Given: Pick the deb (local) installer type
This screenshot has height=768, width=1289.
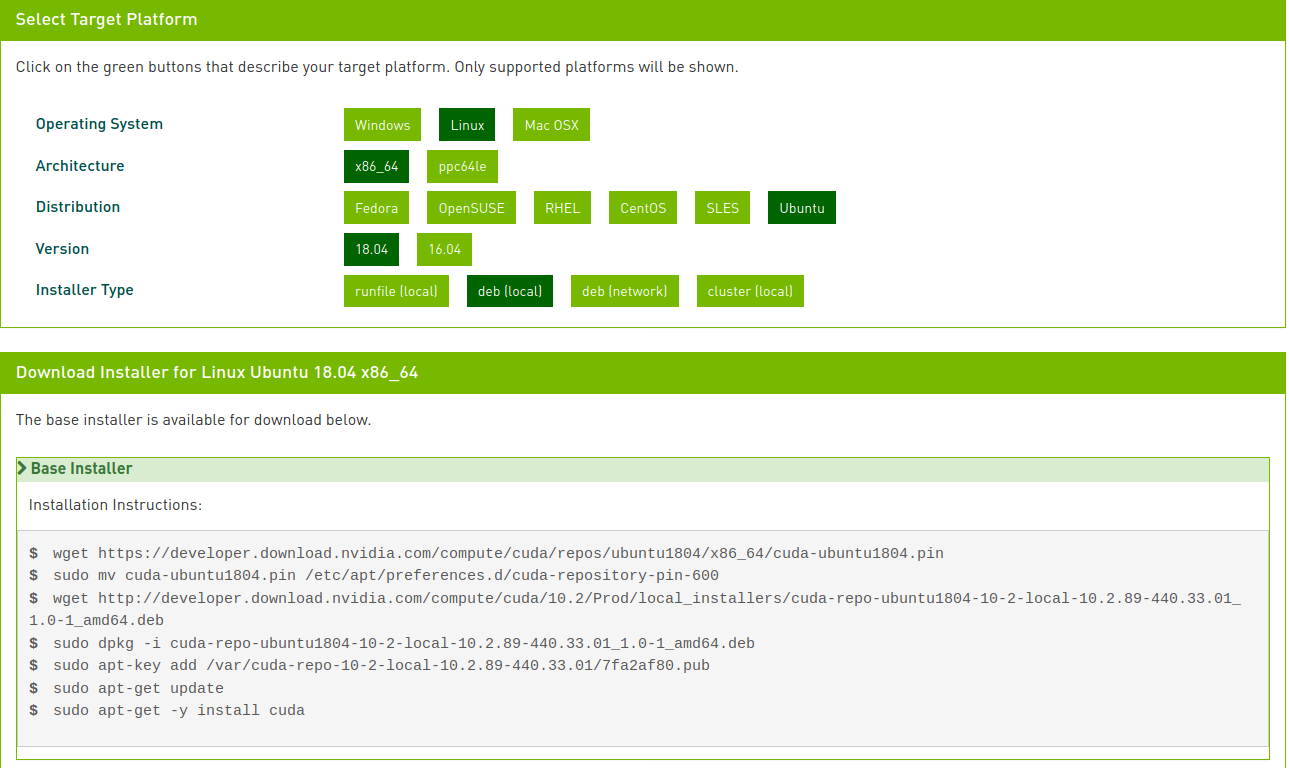Looking at the screenshot, I should (x=510, y=291).
